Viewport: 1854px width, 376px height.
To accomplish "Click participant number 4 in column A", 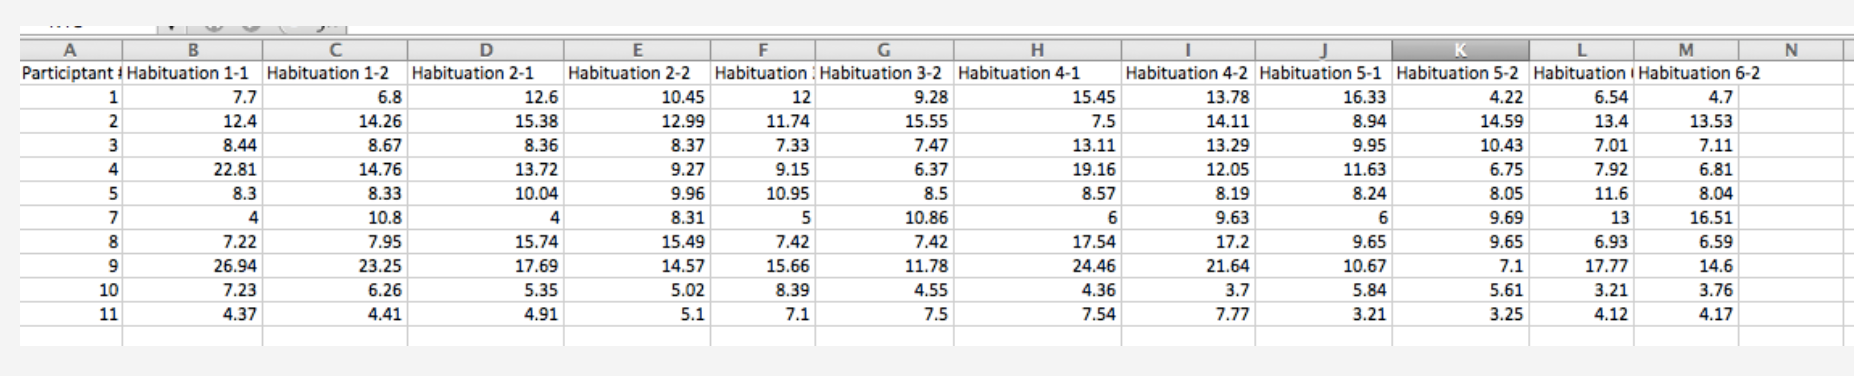I will tap(71, 170).
